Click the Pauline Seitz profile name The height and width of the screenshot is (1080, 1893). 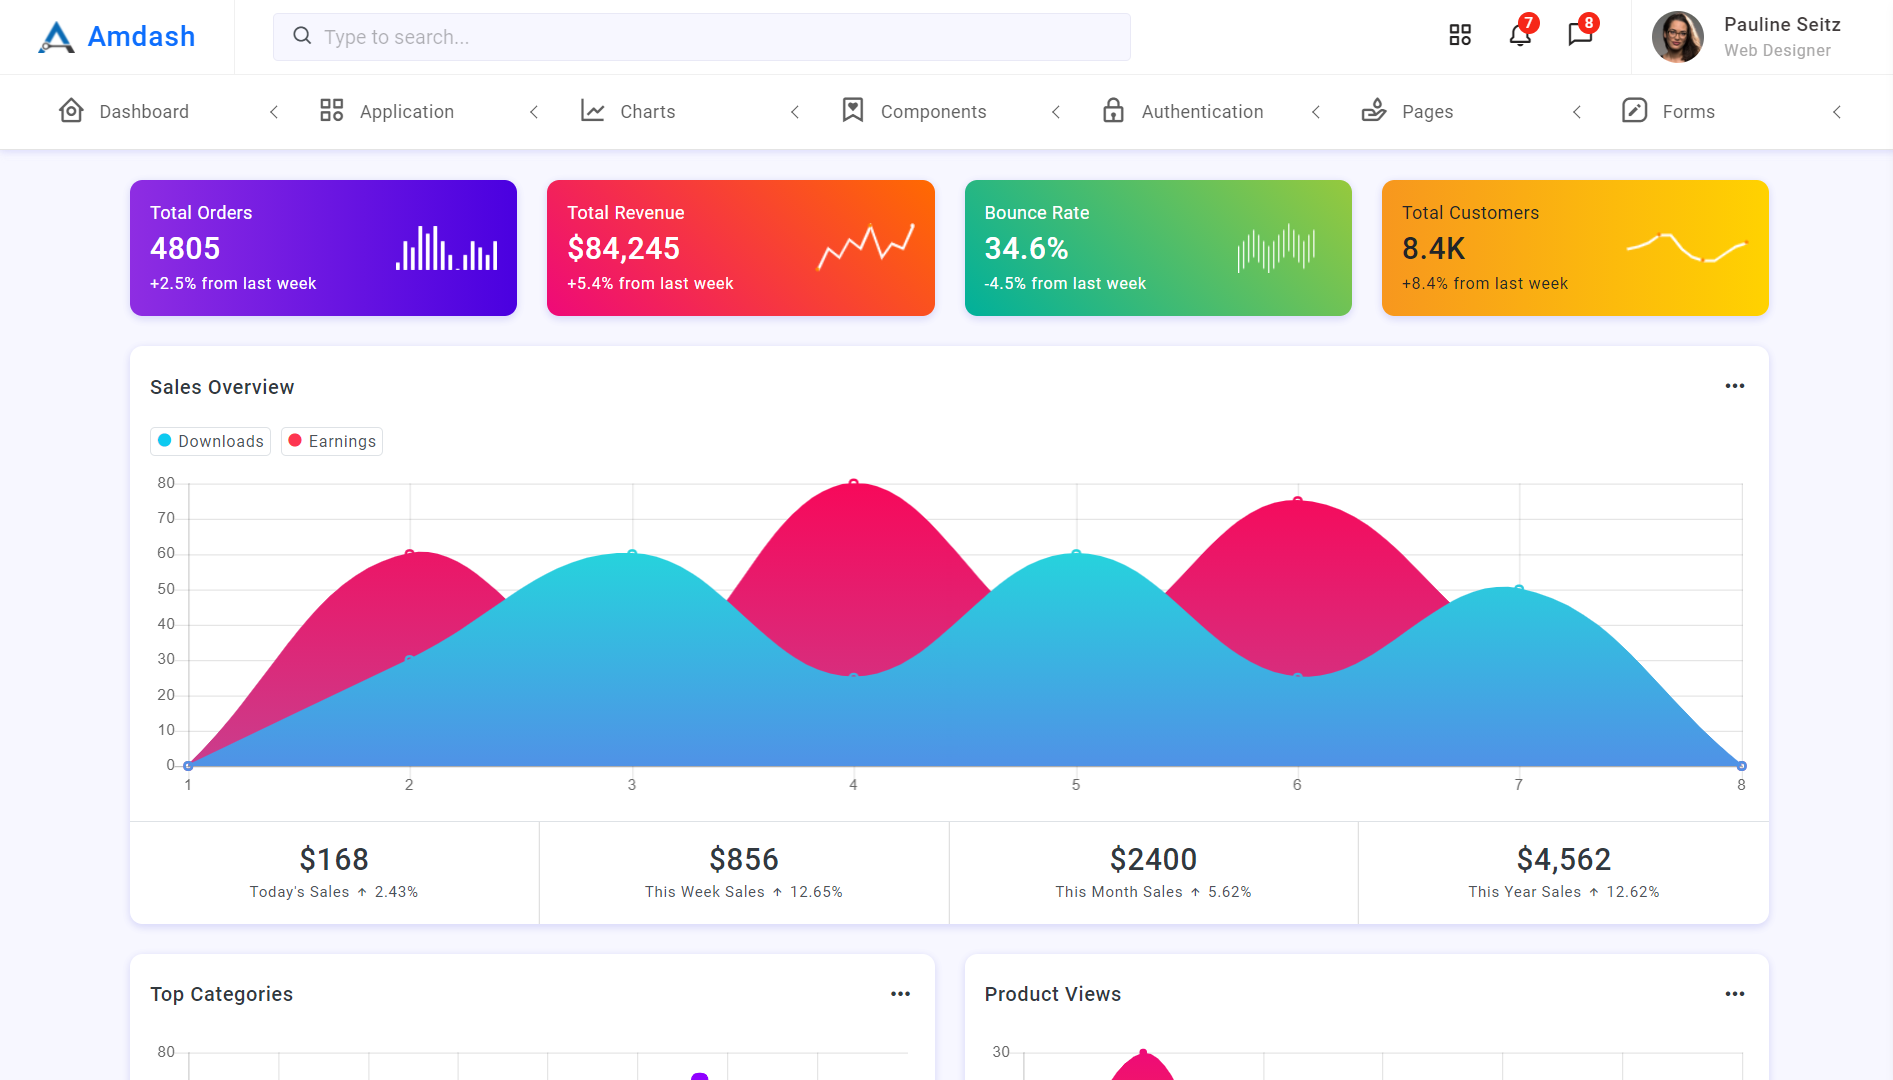(x=1781, y=25)
